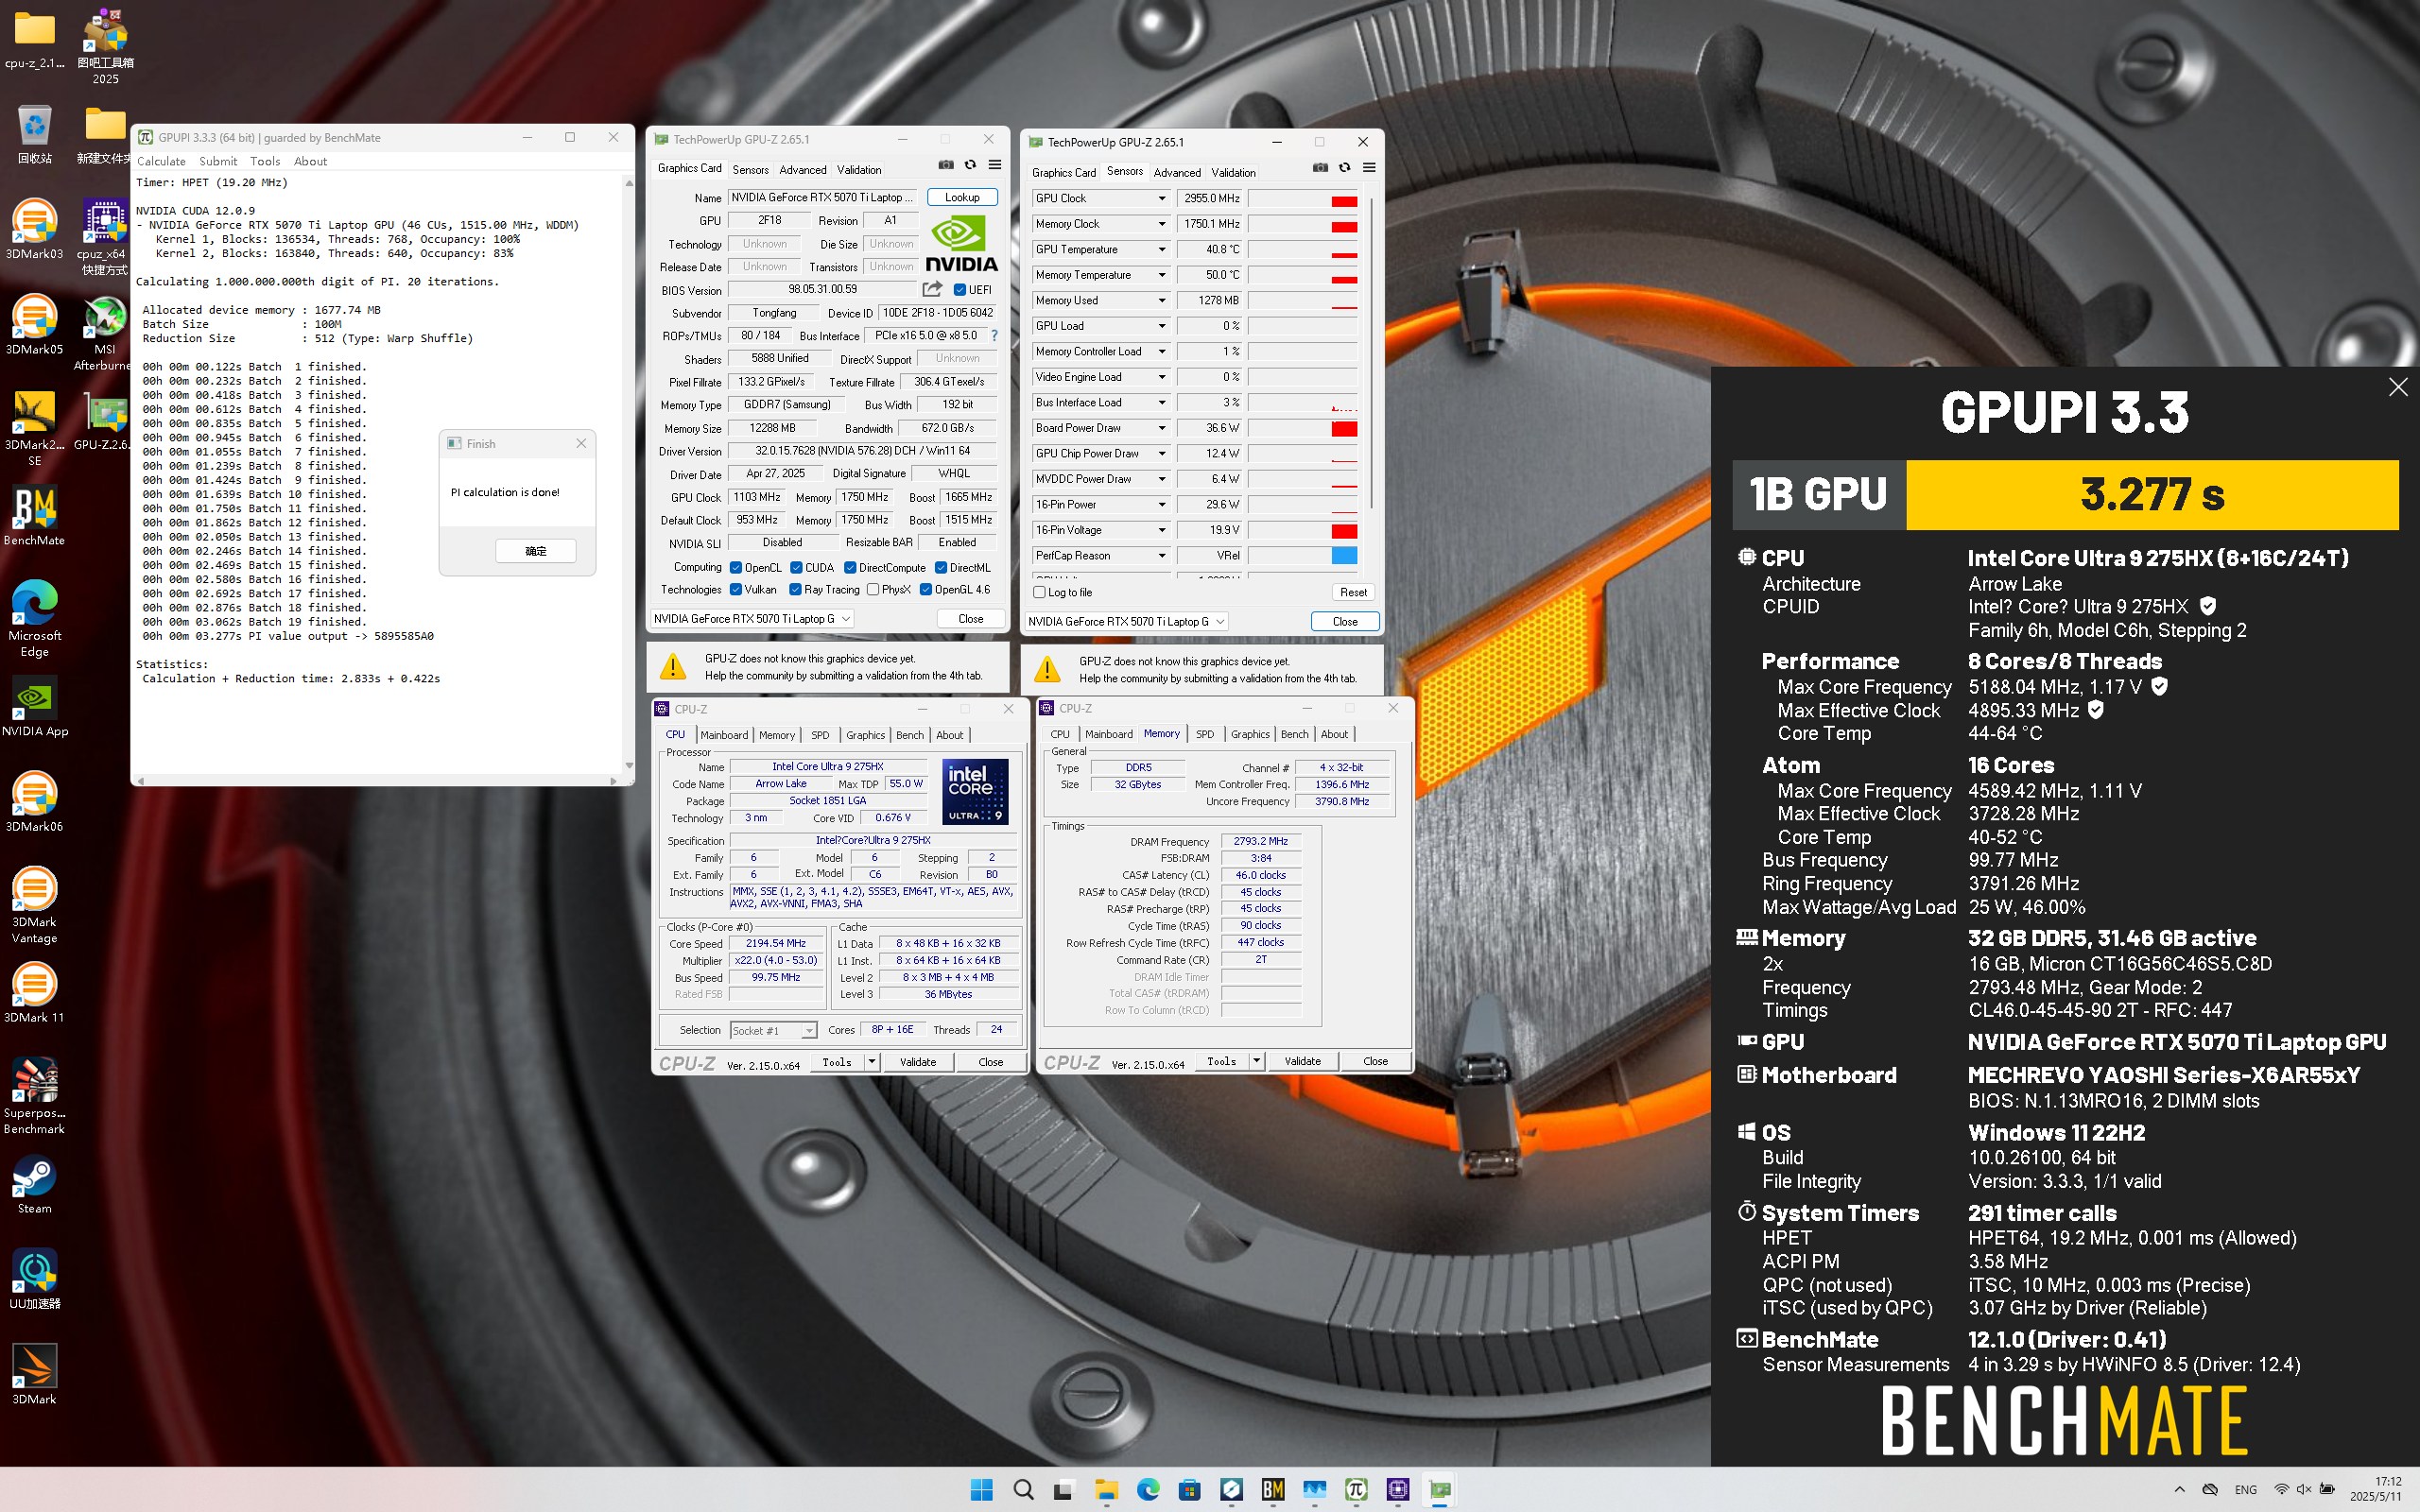Toggle the CUDA checkbox in GPU-Z
Viewport: 2420px width, 1512px height.
(796, 568)
